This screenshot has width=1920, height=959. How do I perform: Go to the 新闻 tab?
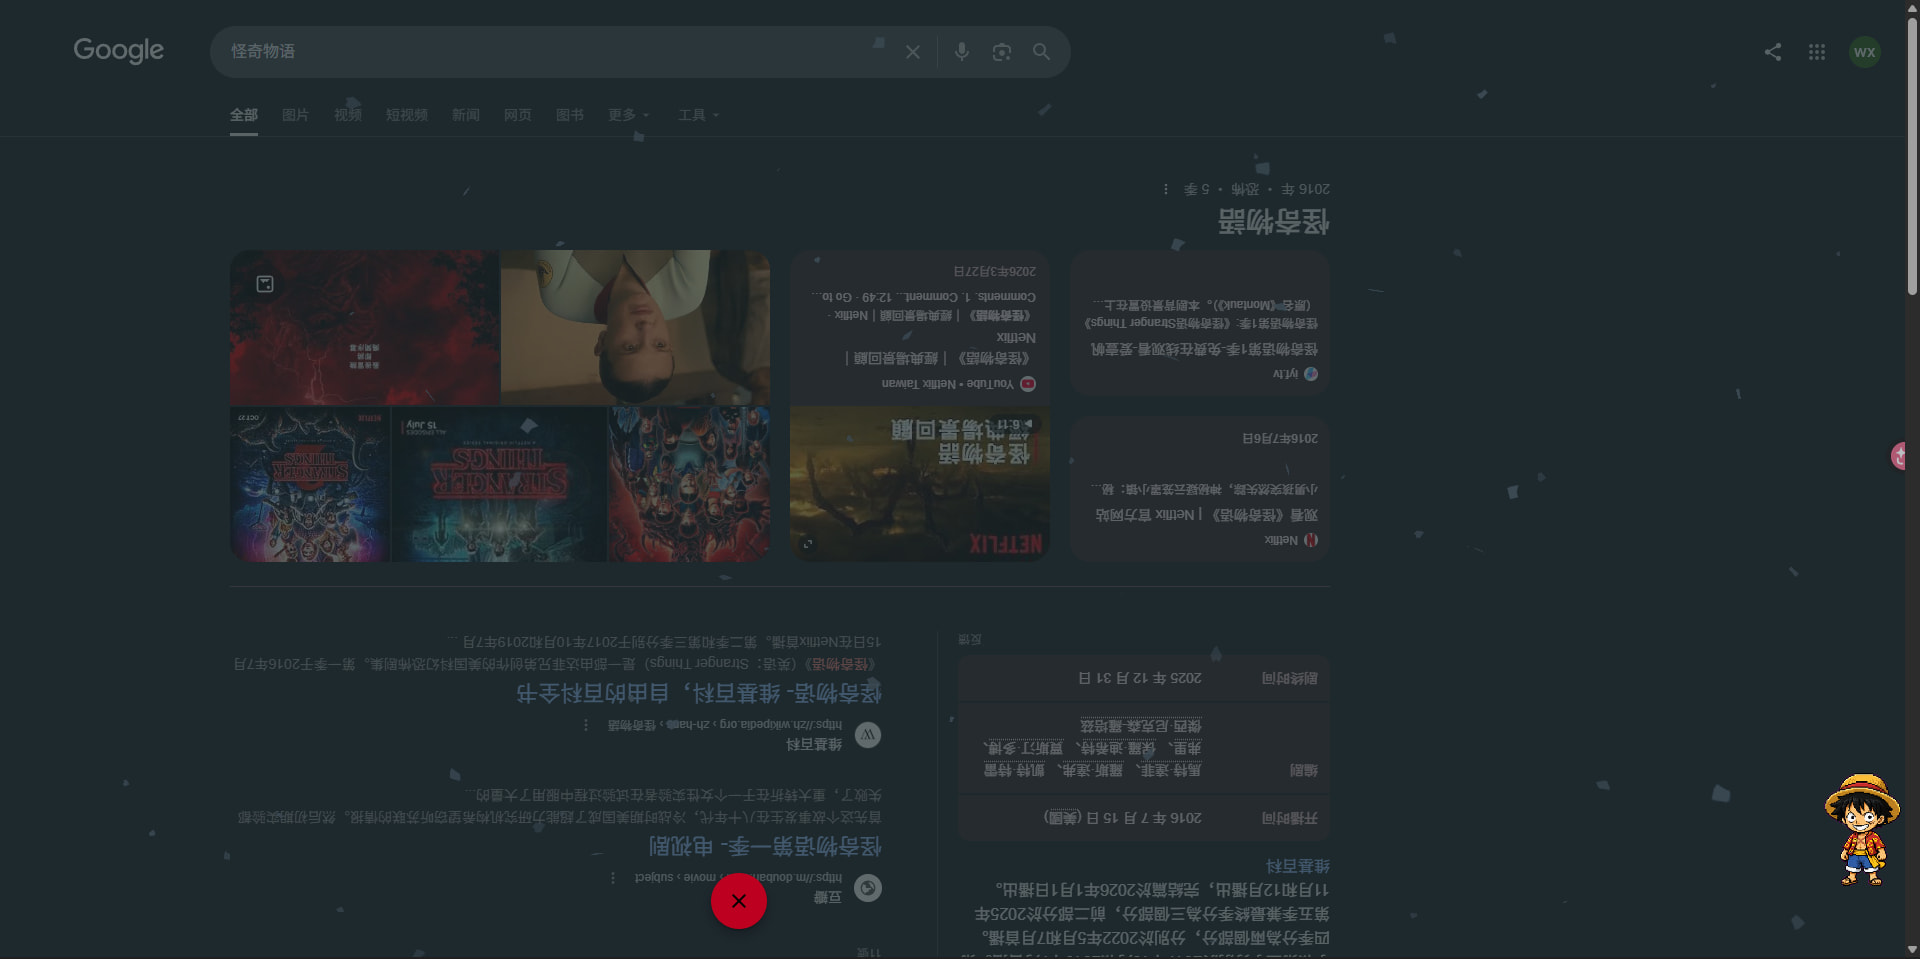[465, 115]
